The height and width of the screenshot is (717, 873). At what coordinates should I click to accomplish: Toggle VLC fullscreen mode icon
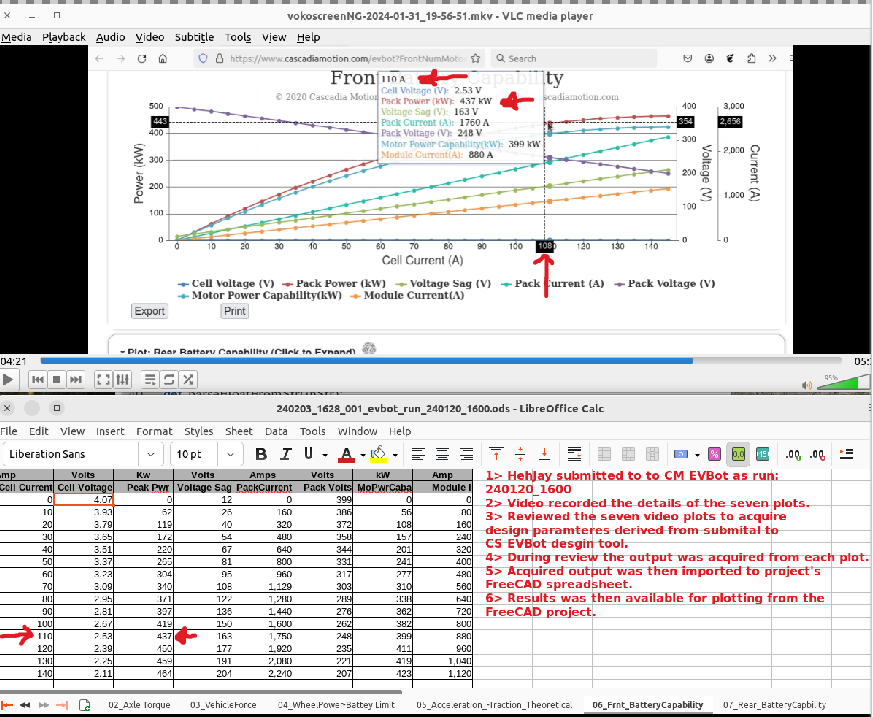tap(103, 380)
